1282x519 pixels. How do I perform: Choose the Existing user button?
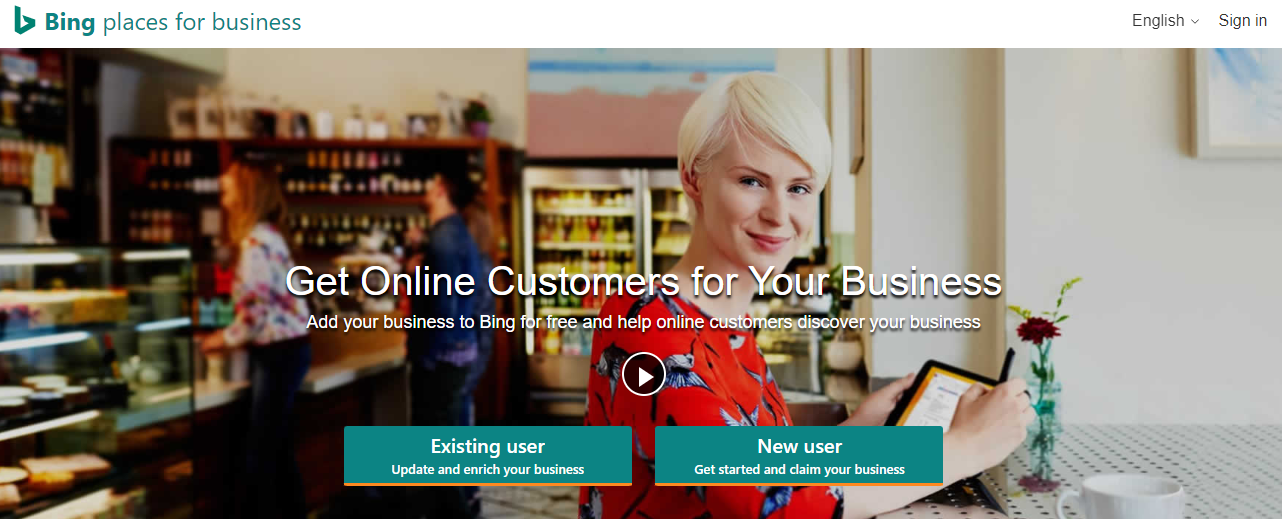point(488,456)
